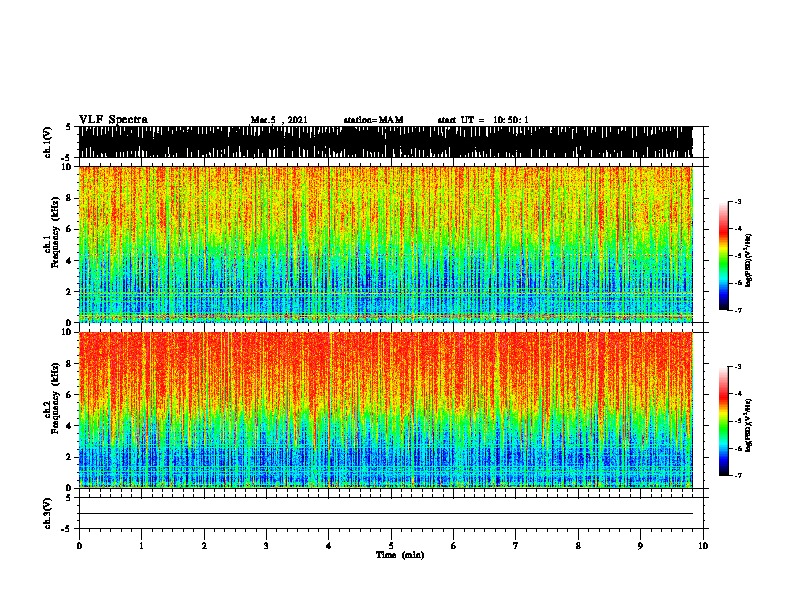
Task: Click the flat ch.3 voltage trace line
Action: [385, 514]
